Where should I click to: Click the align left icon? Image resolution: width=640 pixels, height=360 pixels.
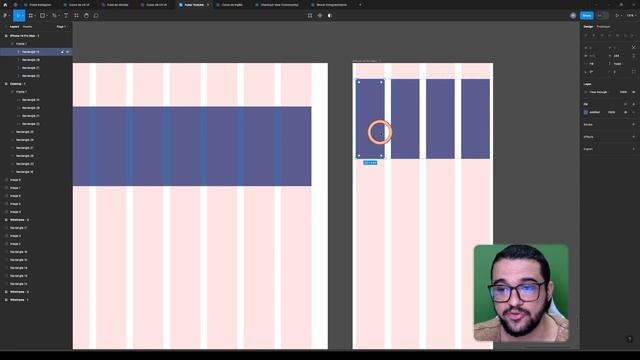pos(586,36)
